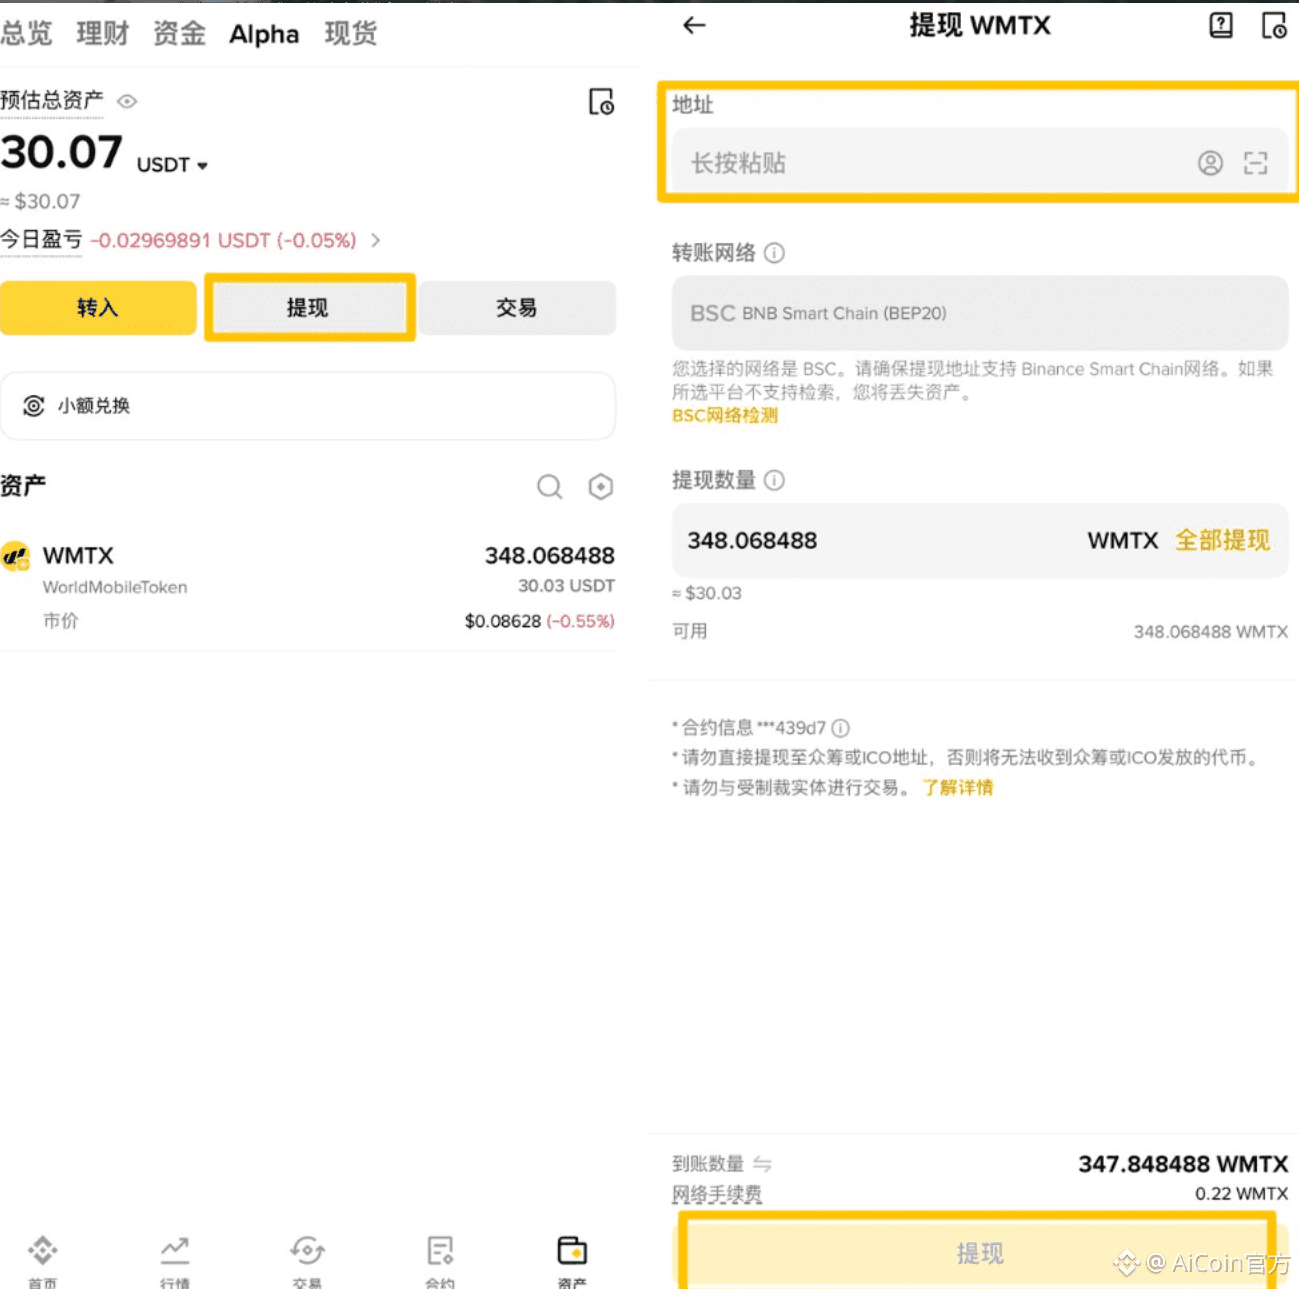Open withdrawal history icon in header
Viewport: 1299px width, 1289px height.
point(1274,25)
